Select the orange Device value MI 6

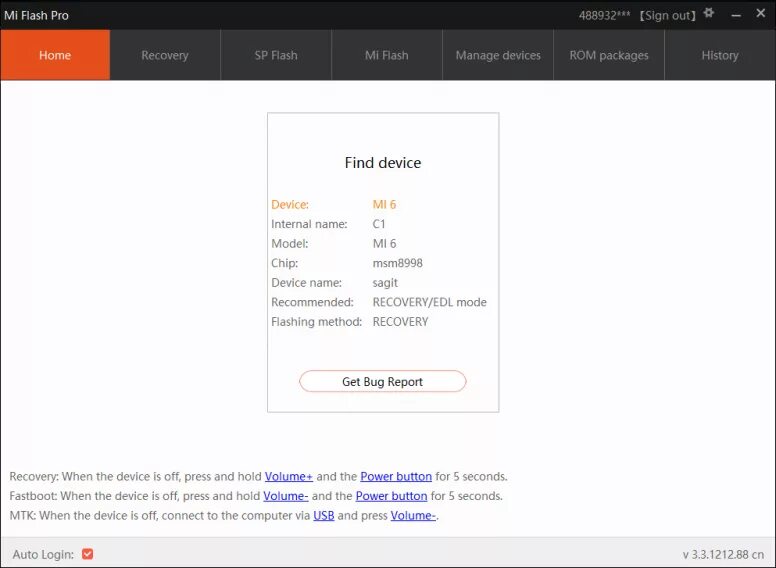(x=384, y=204)
